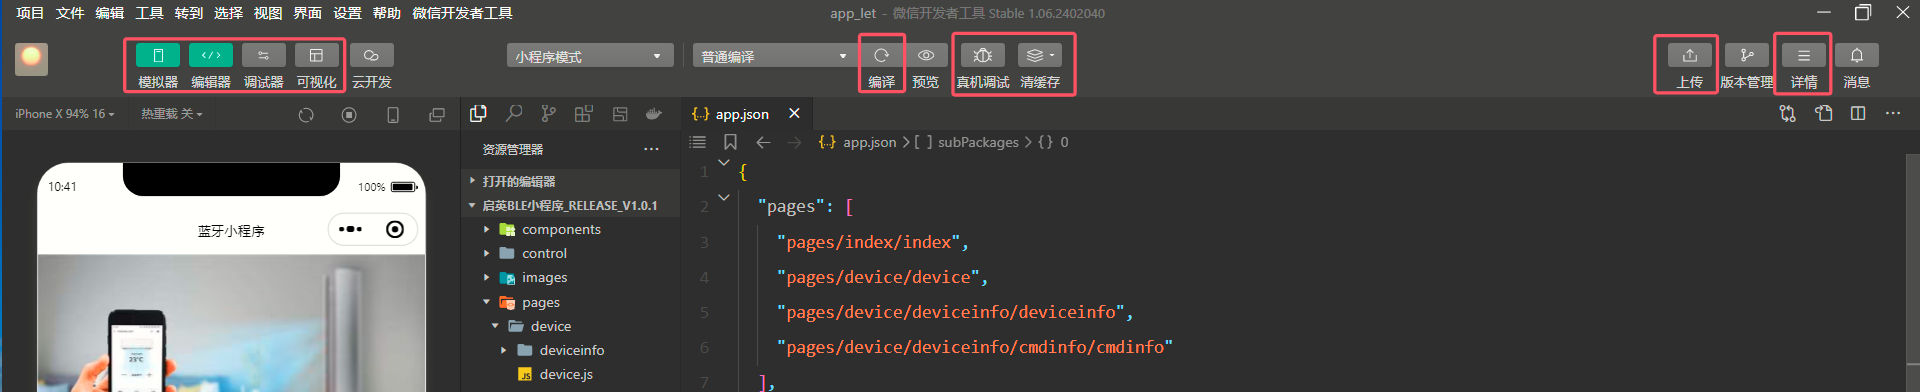Open the search view icon

[x=514, y=114]
